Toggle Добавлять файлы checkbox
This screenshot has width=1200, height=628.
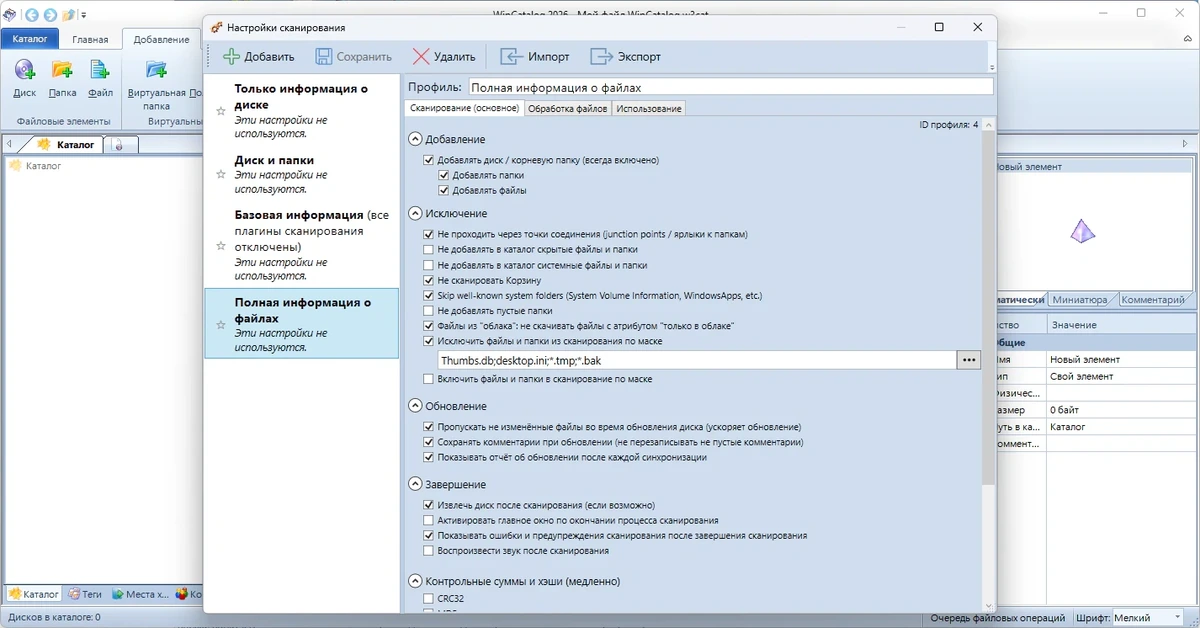pos(444,190)
